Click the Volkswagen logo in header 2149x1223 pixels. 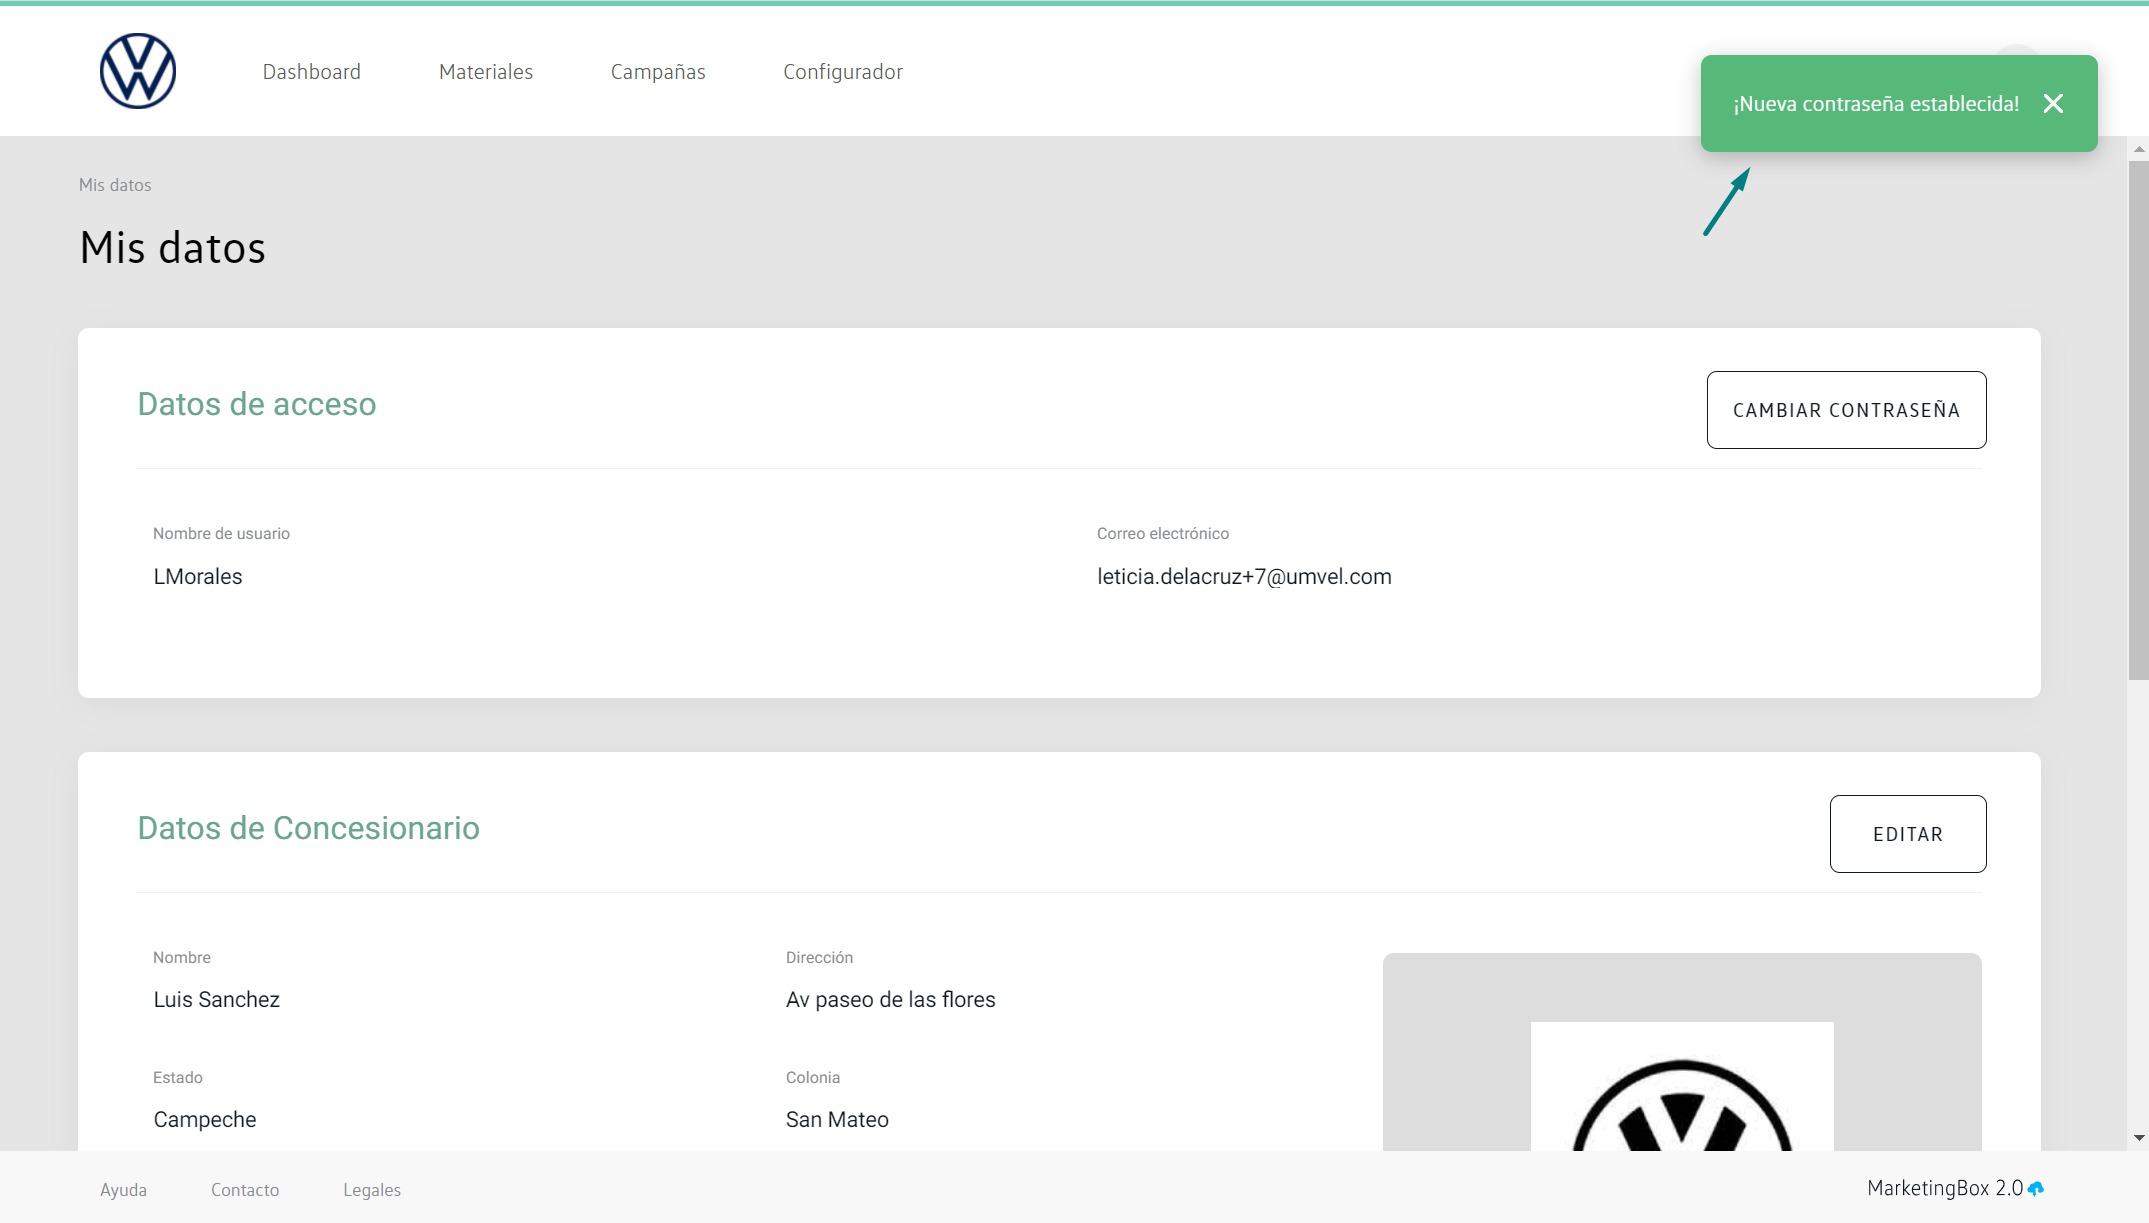coord(138,71)
